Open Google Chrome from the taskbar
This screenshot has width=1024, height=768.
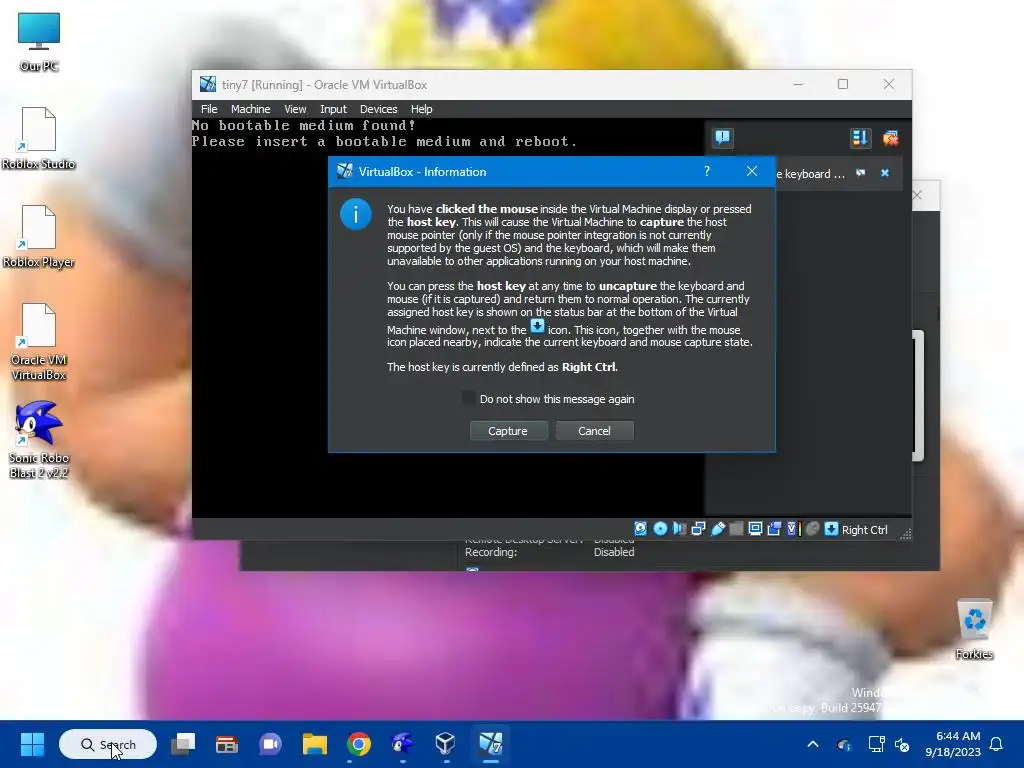pyautogui.click(x=359, y=744)
